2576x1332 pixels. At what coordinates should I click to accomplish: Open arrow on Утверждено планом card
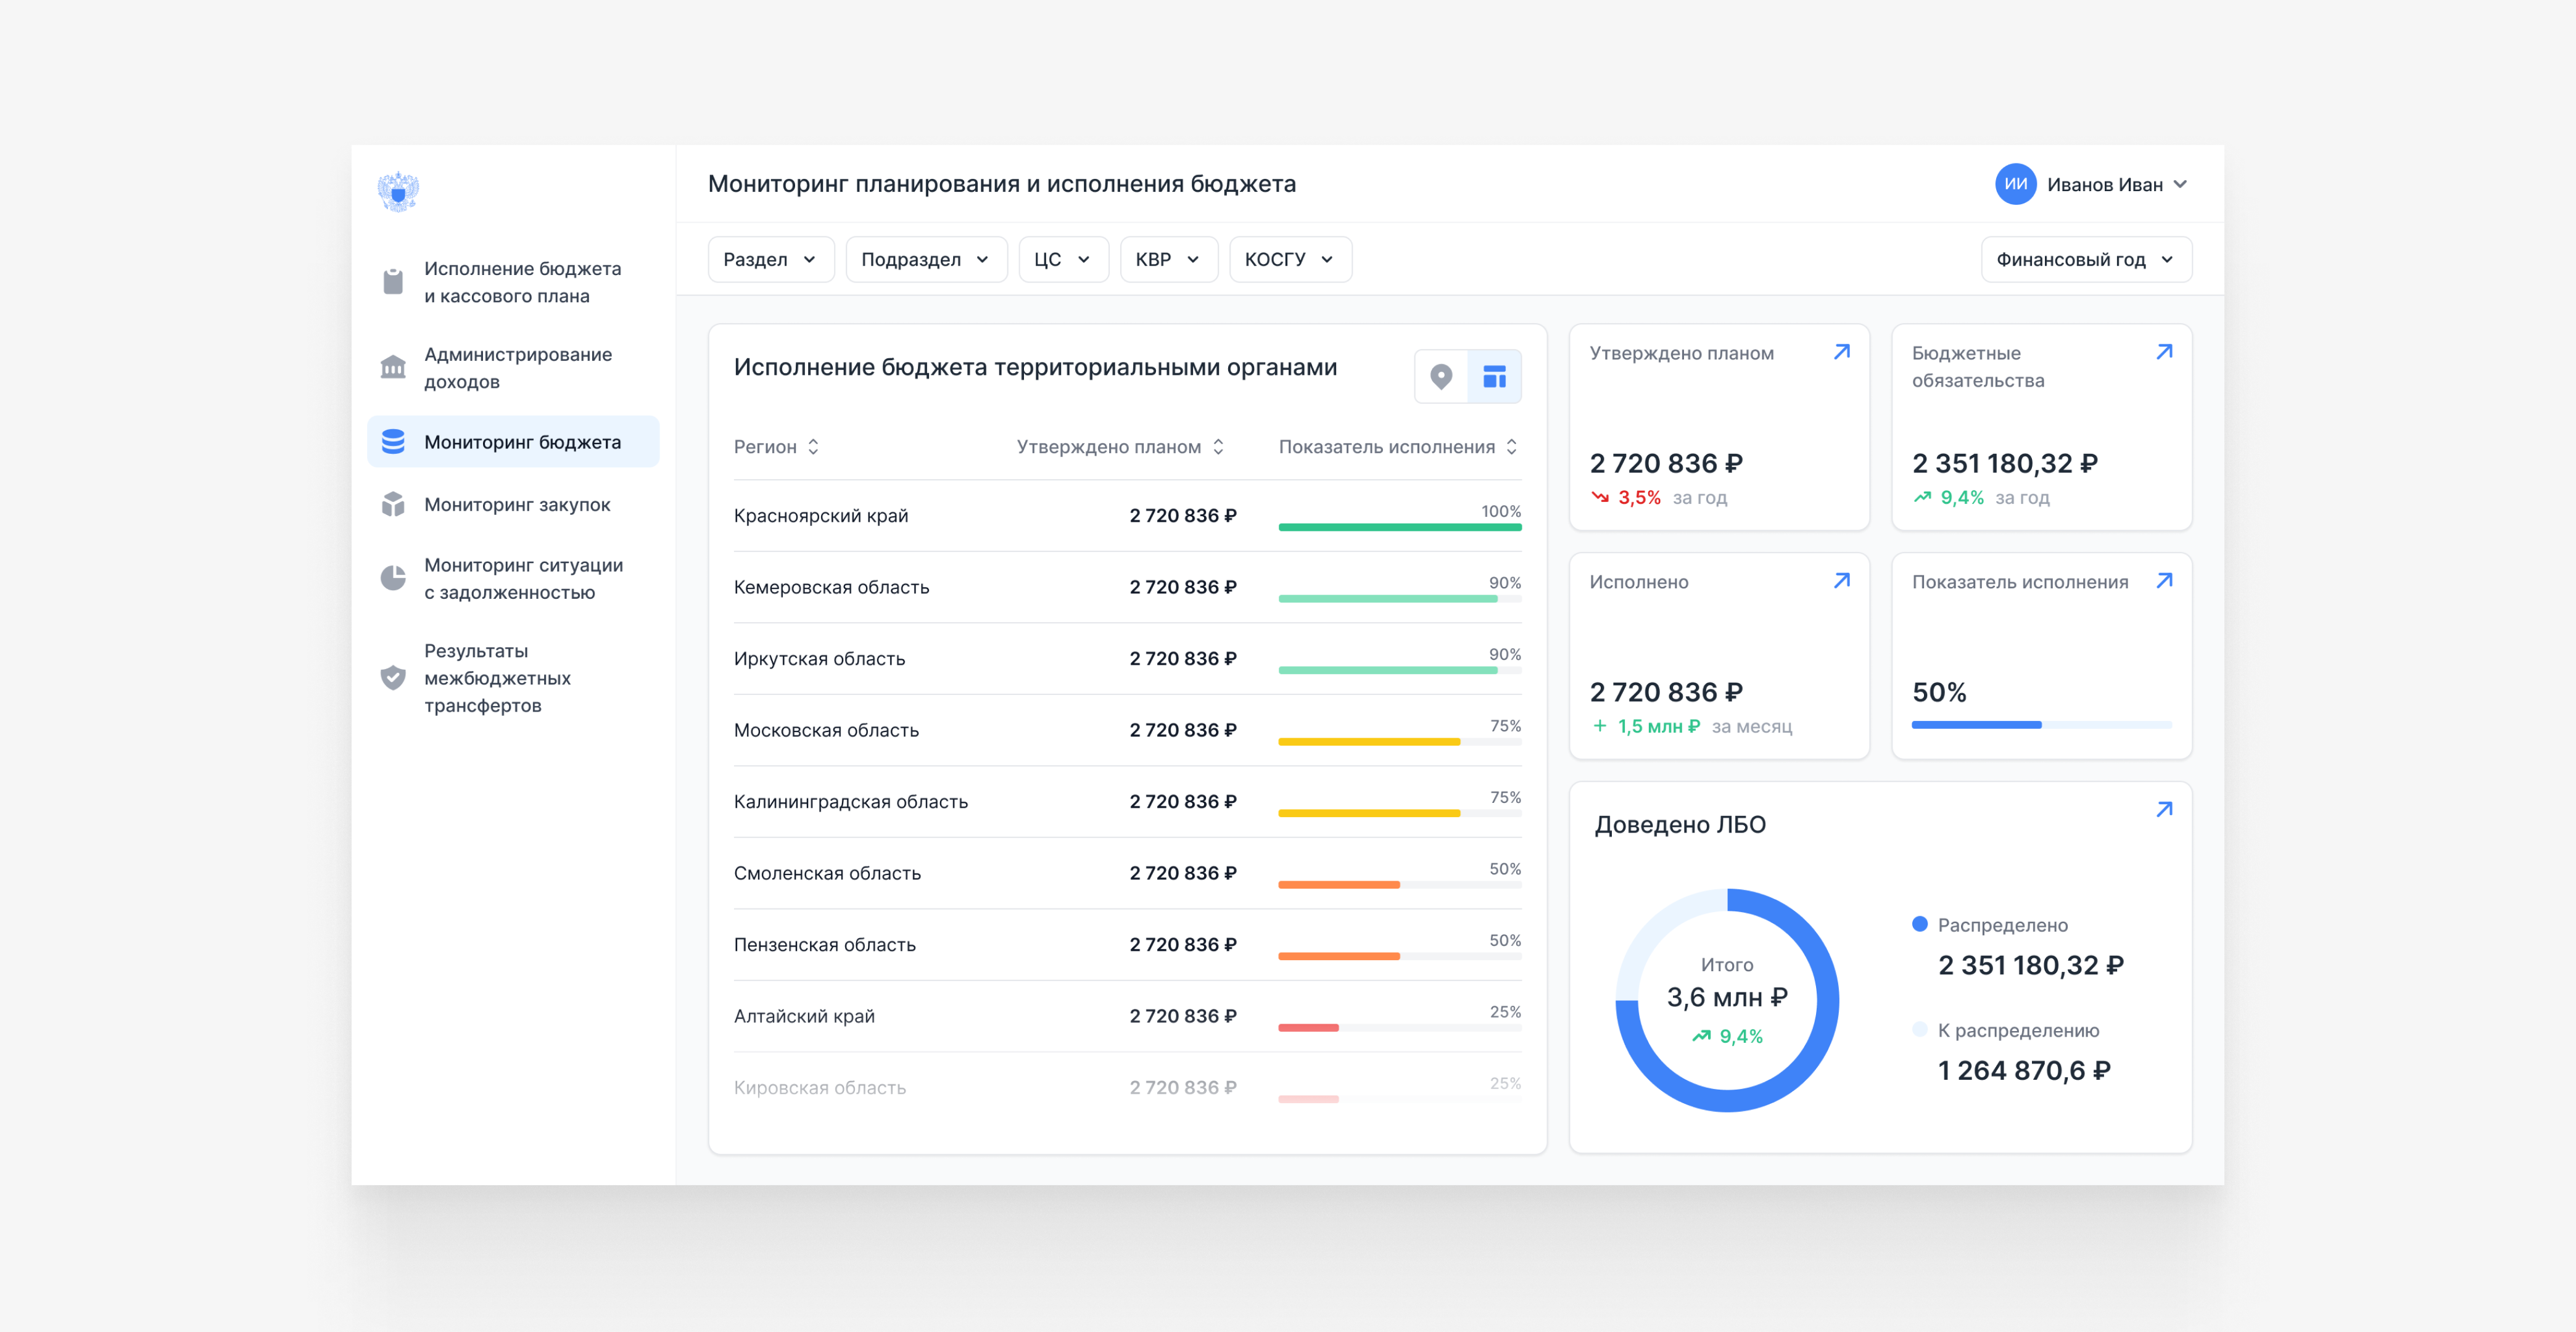tap(1841, 352)
